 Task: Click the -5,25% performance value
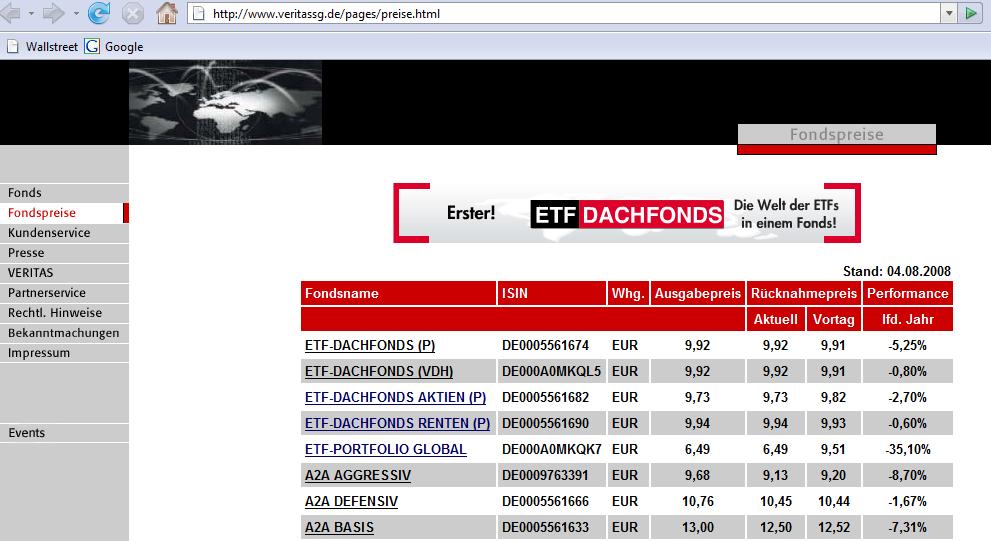(x=908, y=346)
